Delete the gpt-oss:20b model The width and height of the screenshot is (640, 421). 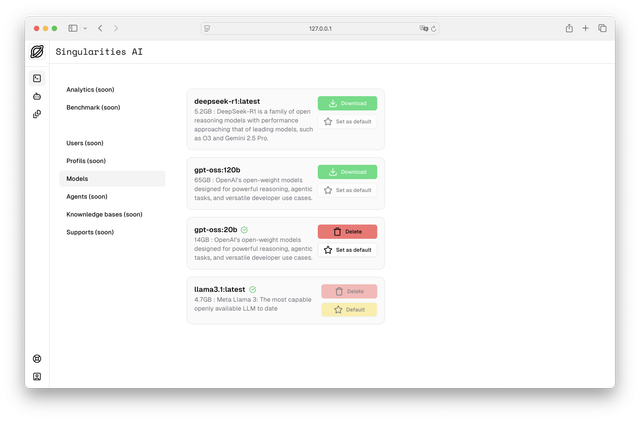point(347,232)
